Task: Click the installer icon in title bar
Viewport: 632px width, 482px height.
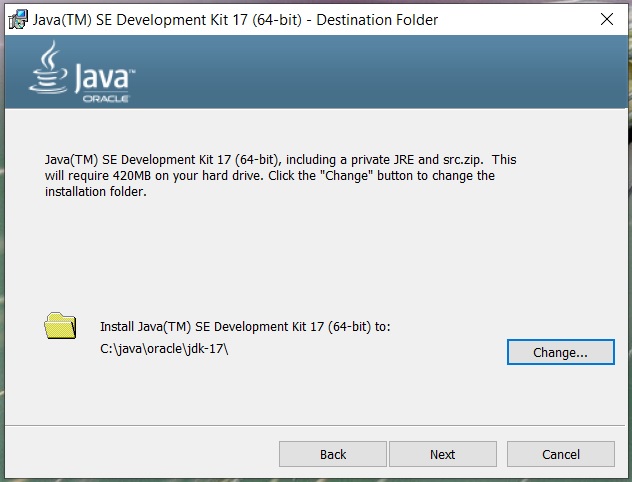Action: 18,20
